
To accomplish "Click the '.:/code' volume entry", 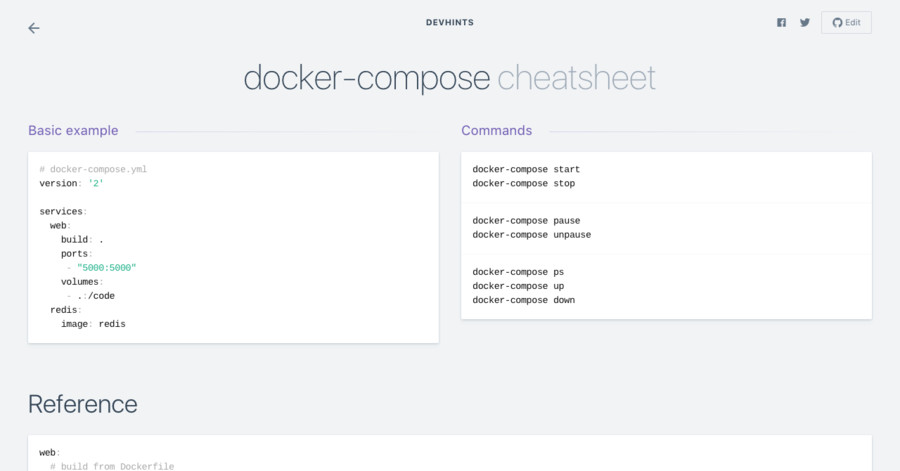I will [x=96, y=296].
